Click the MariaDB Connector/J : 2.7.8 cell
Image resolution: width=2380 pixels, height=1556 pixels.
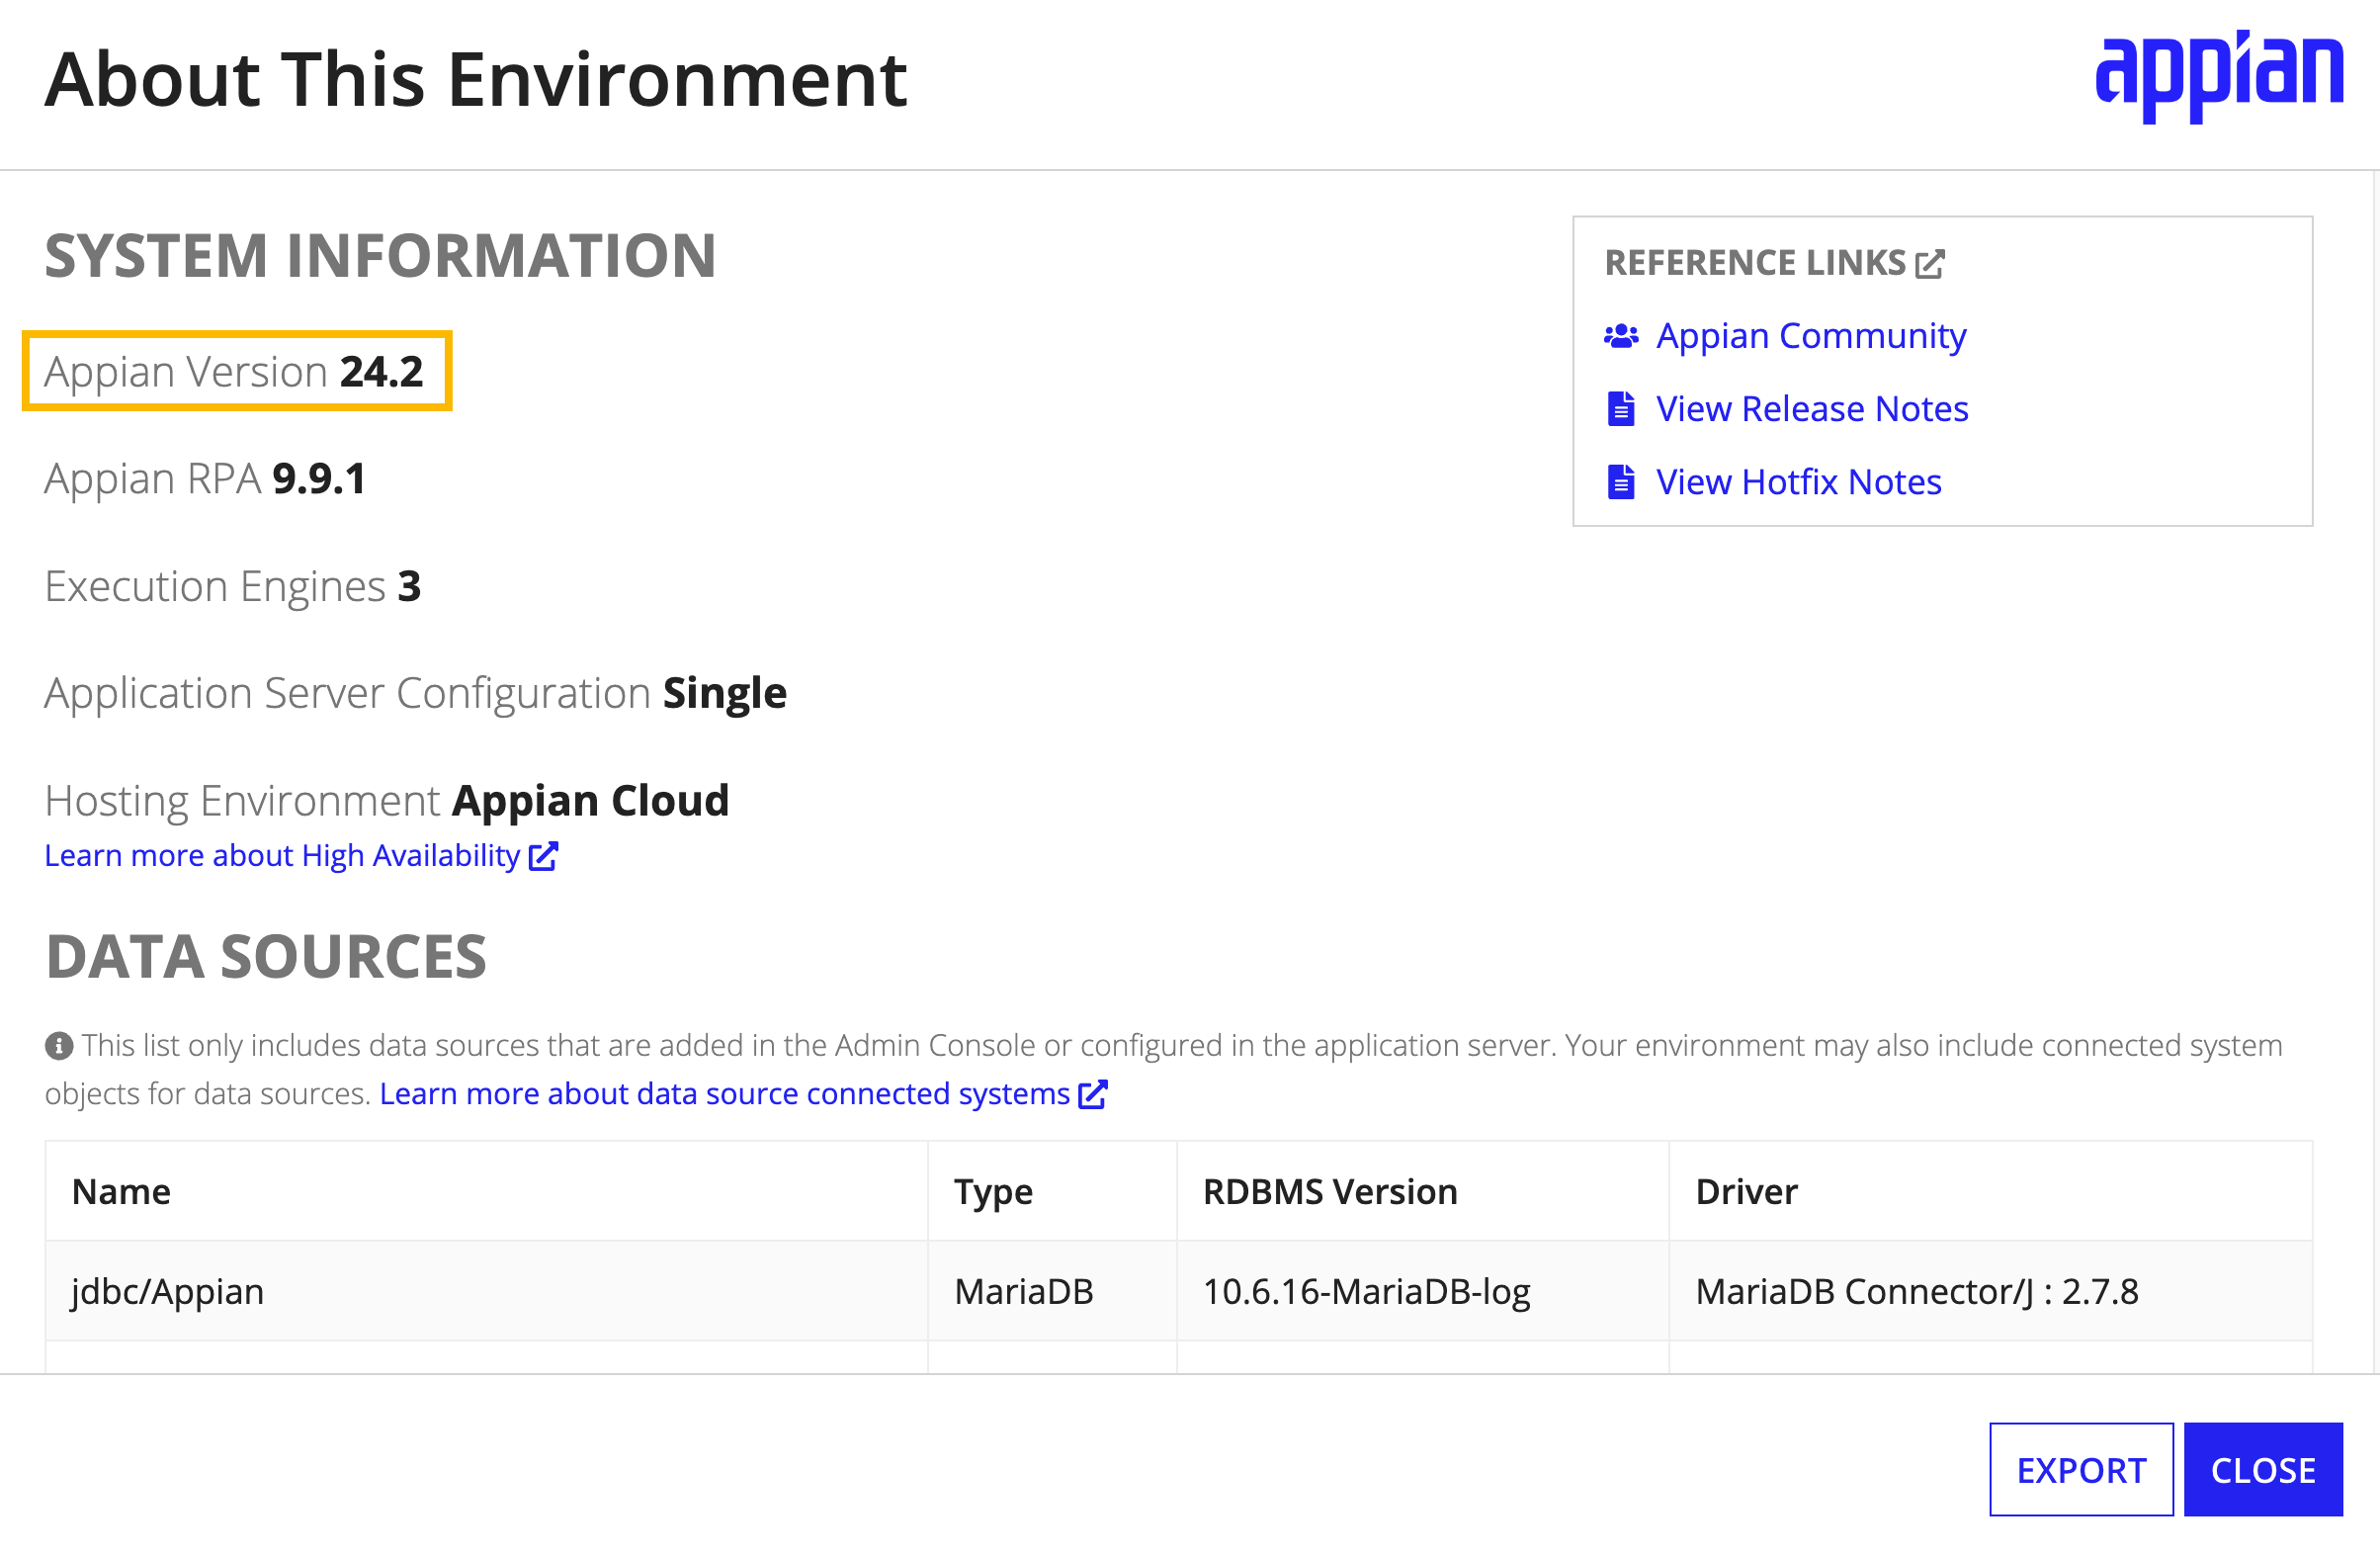click(x=1990, y=1292)
